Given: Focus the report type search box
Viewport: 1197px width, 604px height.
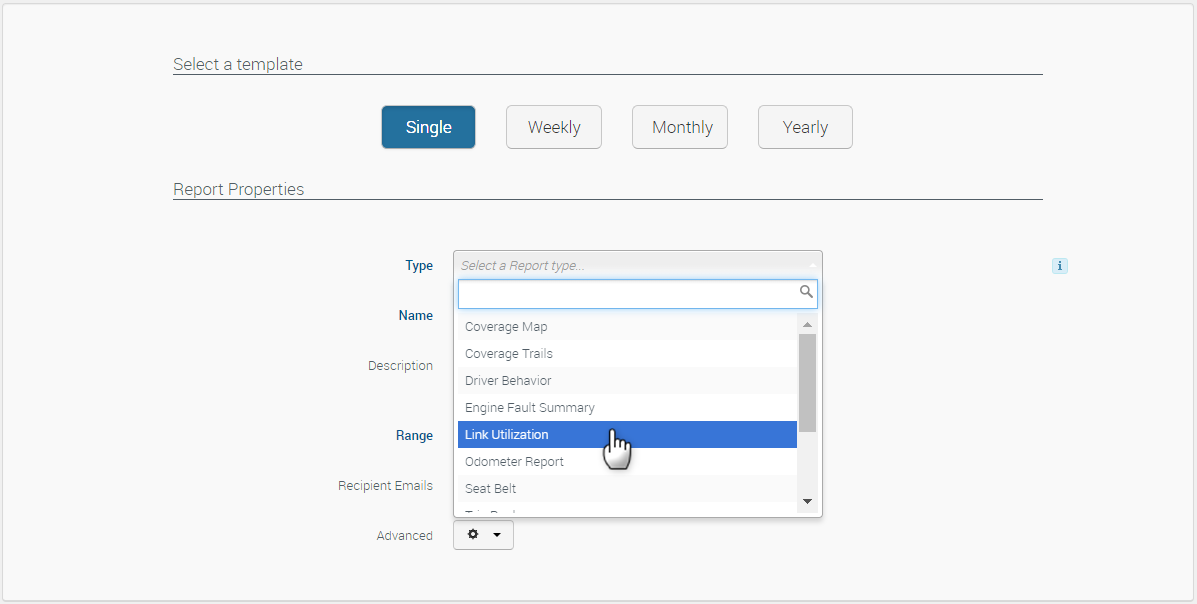Looking at the screenshot, I should 627,293.
